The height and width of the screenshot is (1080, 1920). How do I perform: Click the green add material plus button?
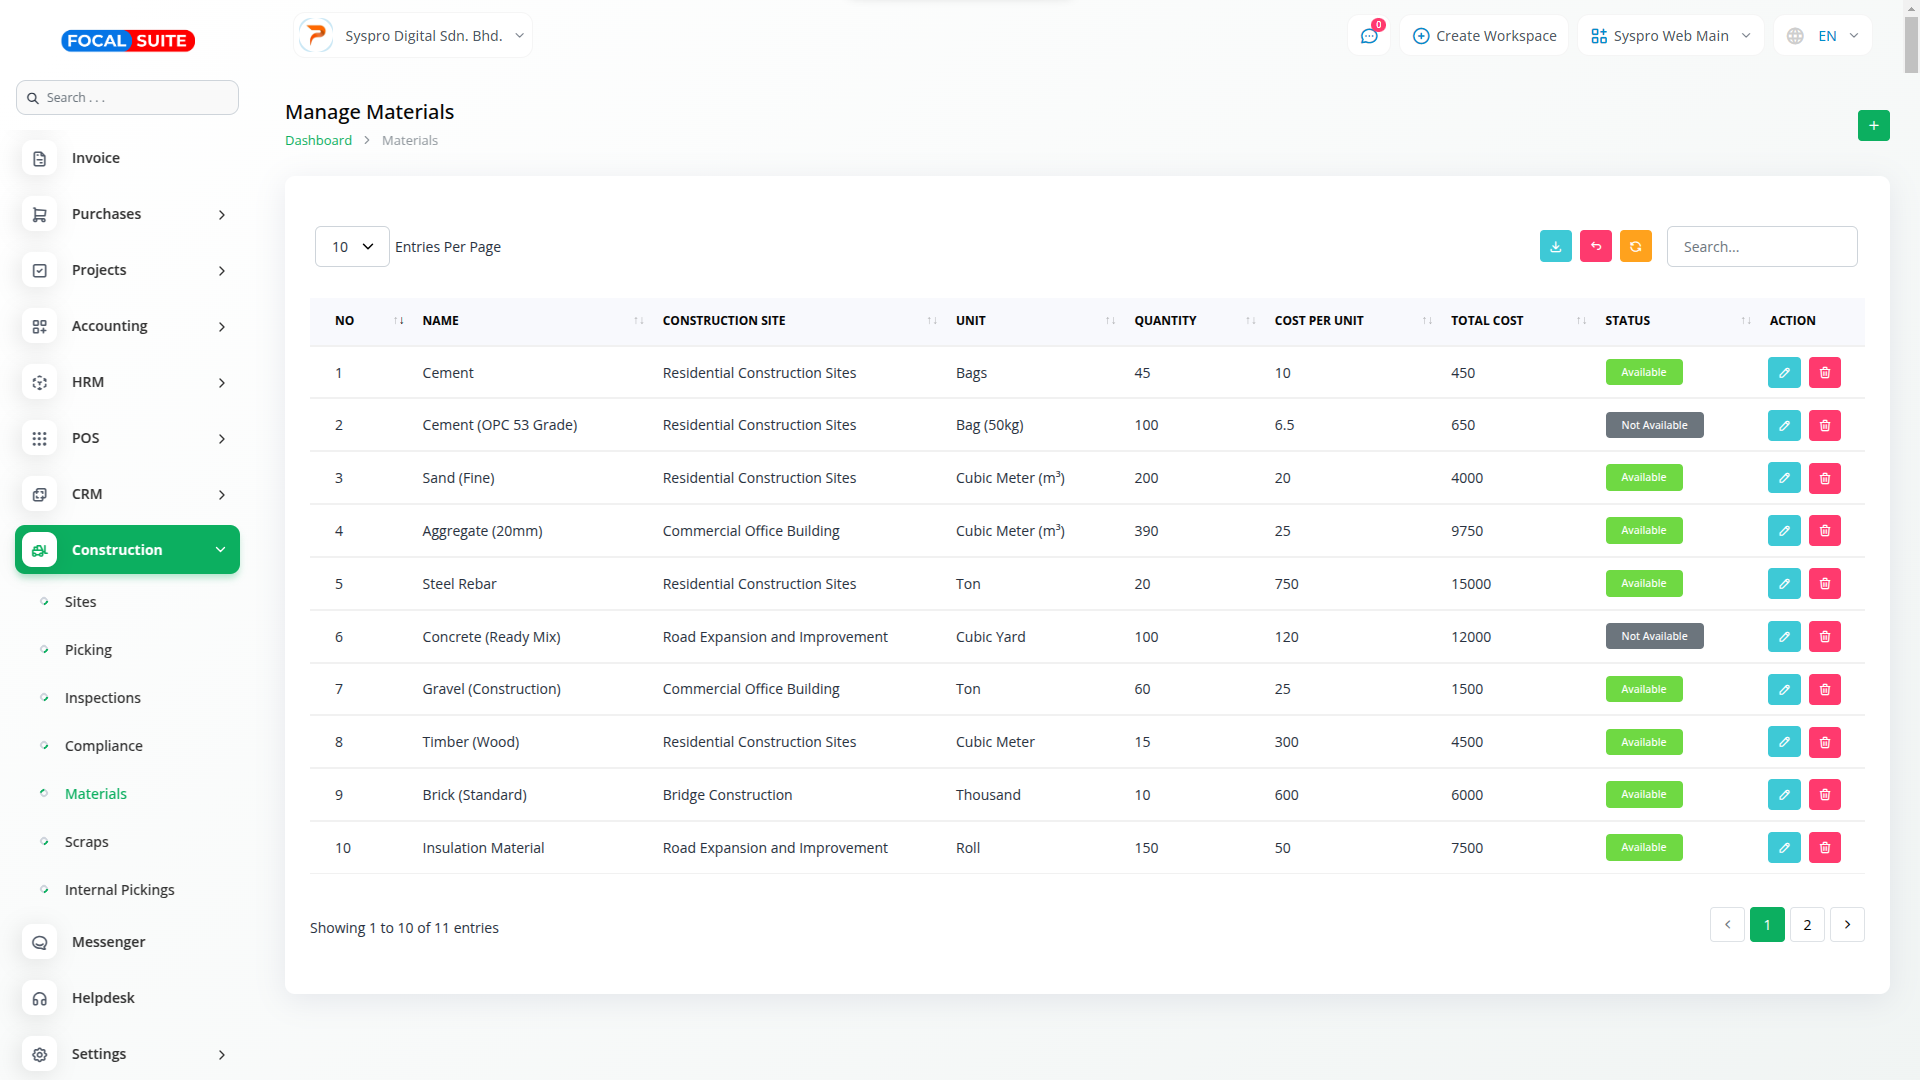pyautogui.click(x=1873, y=126)
